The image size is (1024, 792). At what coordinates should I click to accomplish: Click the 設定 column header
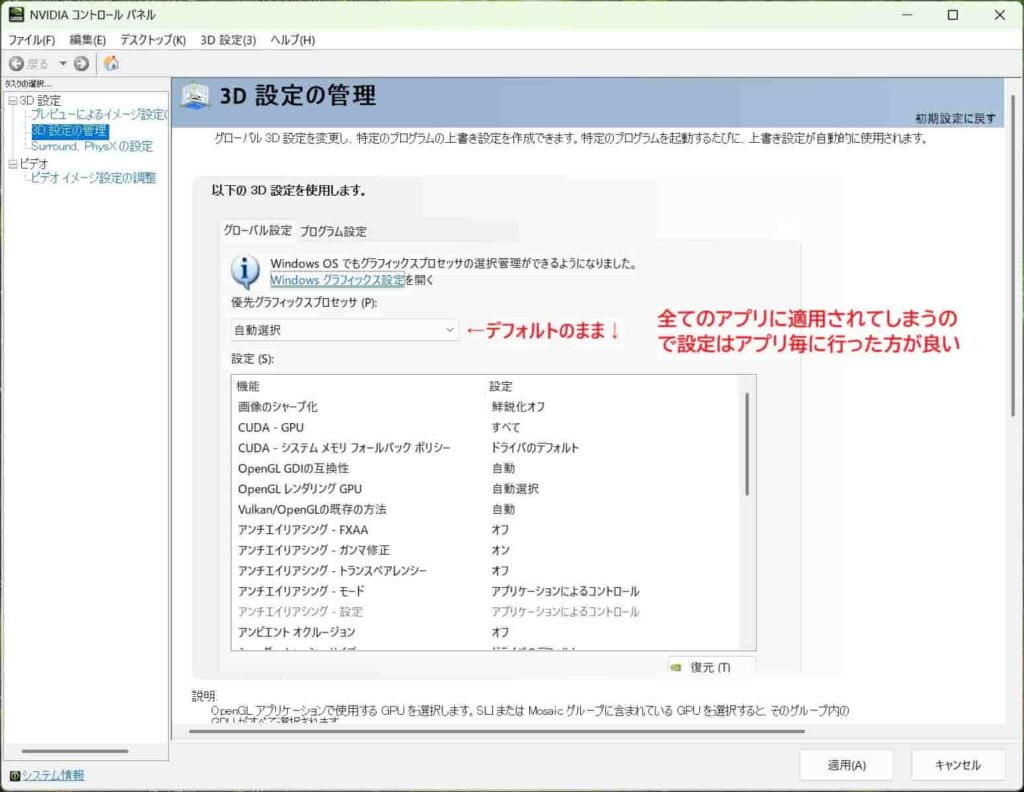[501, 386]
